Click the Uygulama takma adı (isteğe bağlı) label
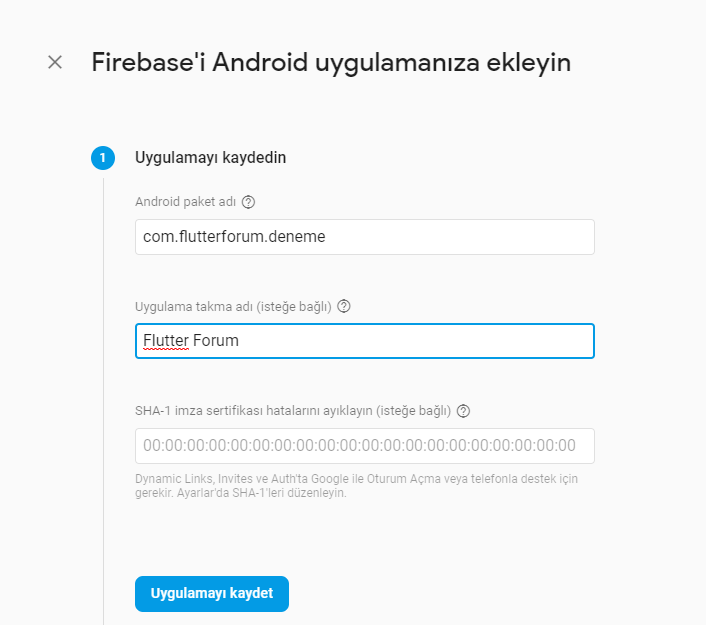 tap(234, 306)
